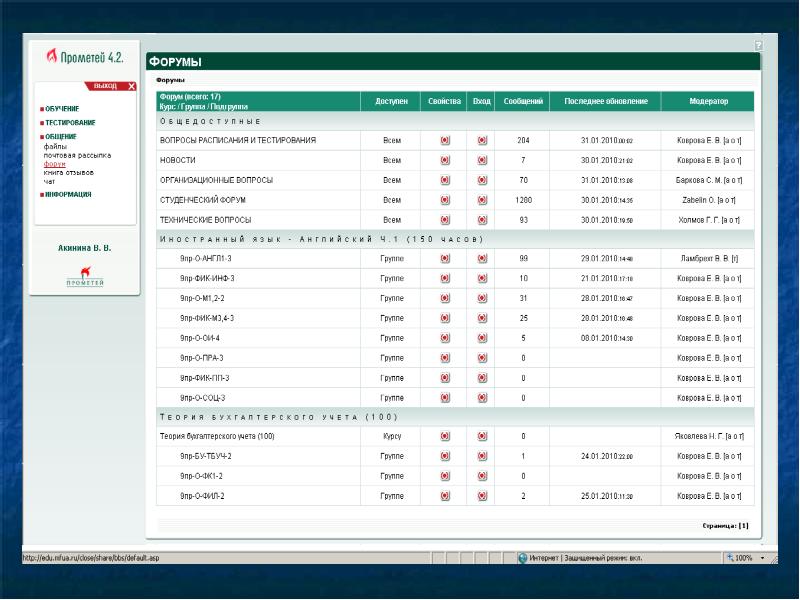The width and height of the screenshot is (800, 600).
Task: Go to page 1 in pagination
Action: tap(743, 525)
